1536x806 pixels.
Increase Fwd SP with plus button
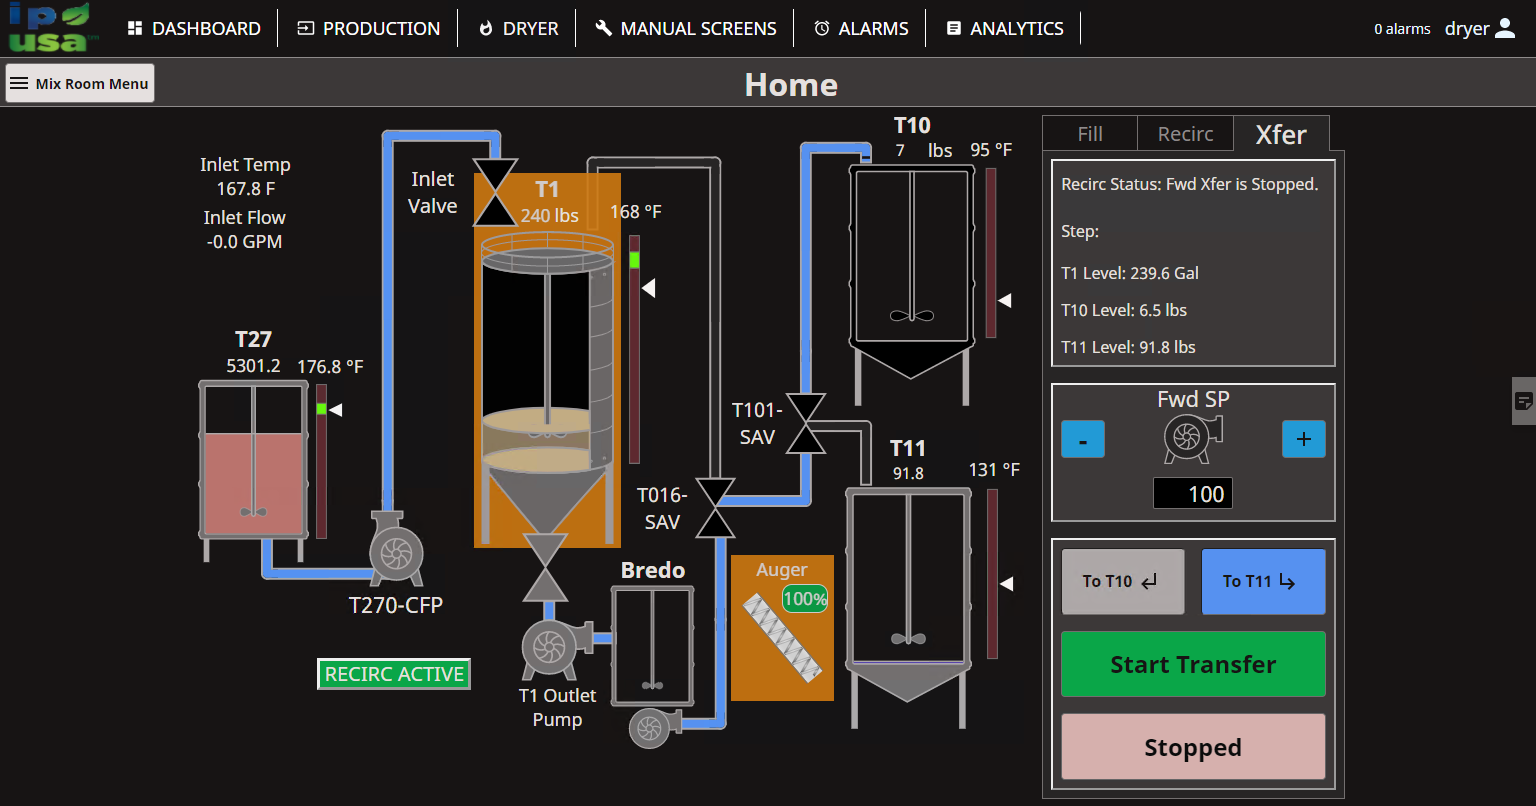[1303, 439]
